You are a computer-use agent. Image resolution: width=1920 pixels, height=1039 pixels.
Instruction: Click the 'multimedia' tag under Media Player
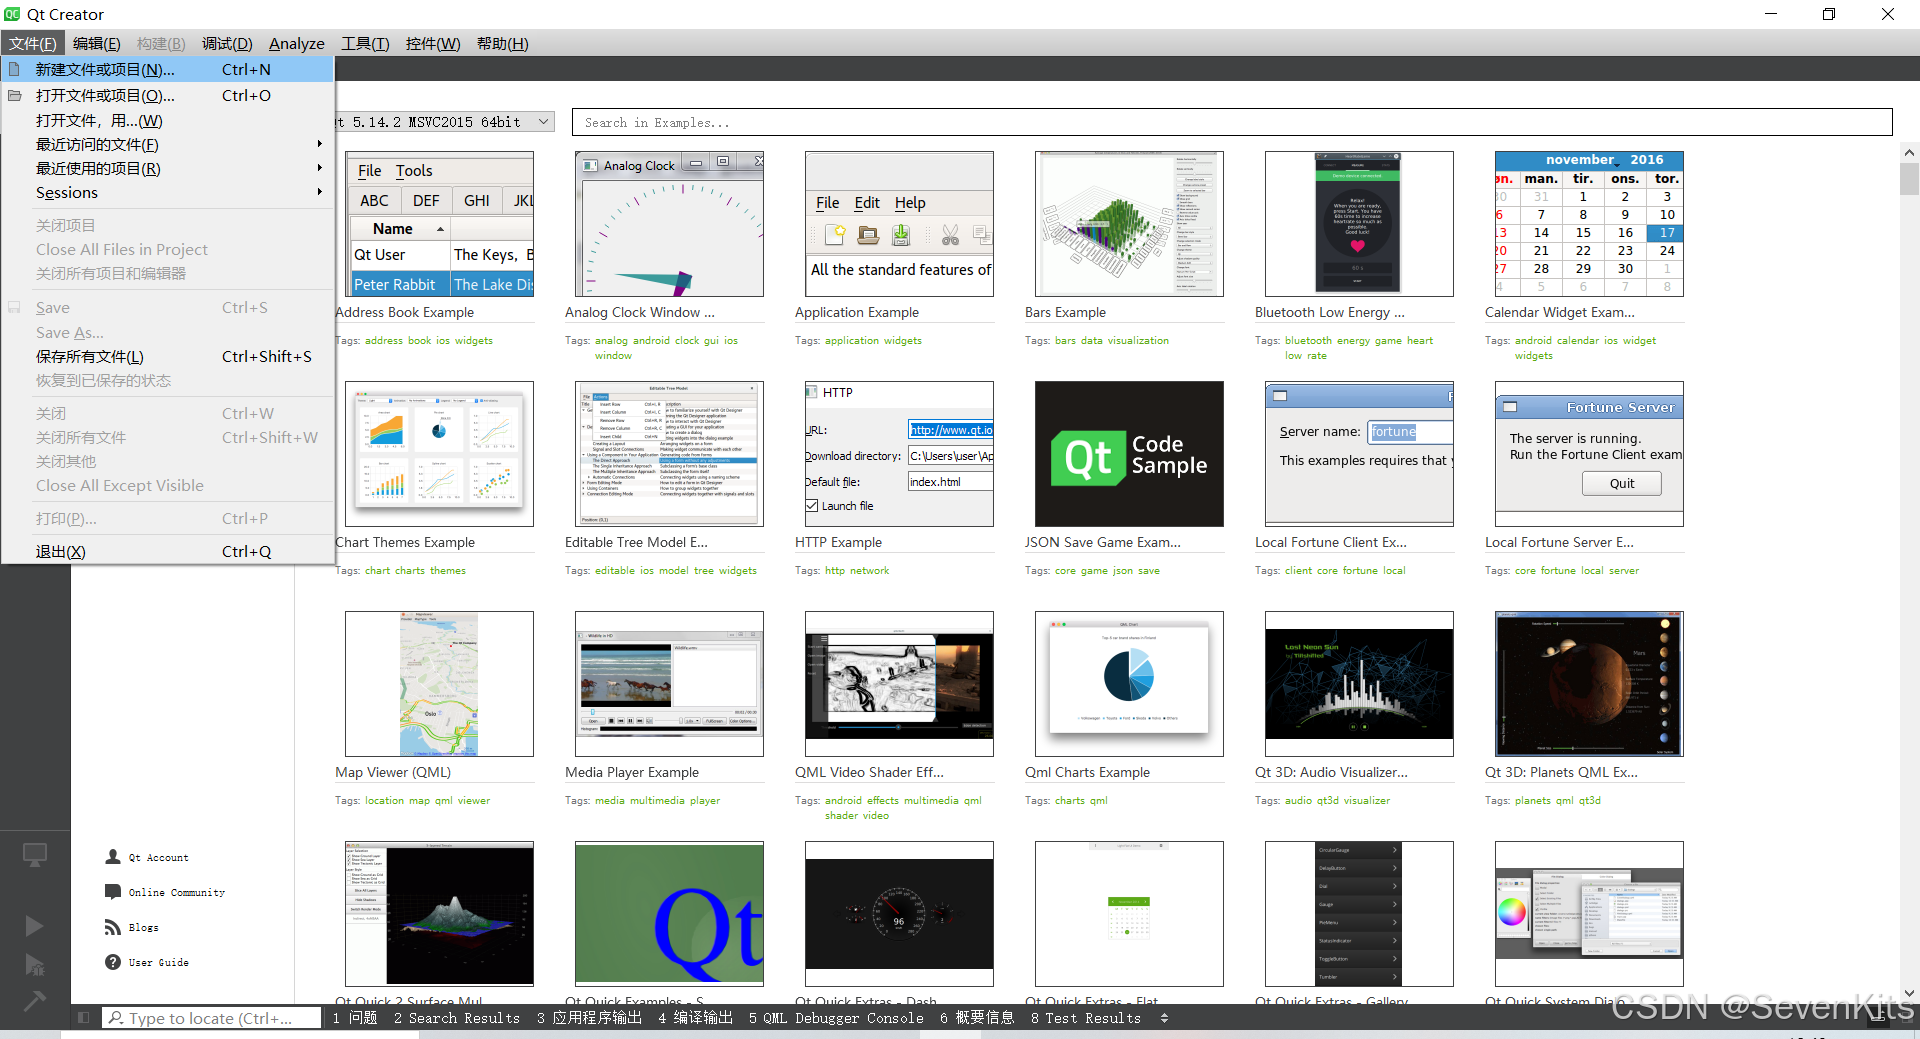point(657,800)
